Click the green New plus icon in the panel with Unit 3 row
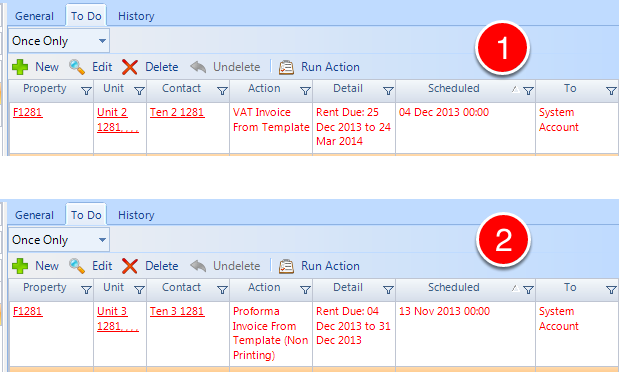Screen dimensions: 619x378 [20, 266]
